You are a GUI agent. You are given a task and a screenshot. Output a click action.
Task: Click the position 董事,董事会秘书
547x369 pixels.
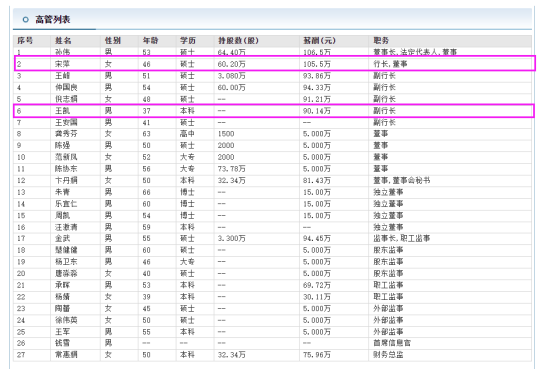pyautogui.click(x=402, y=181)
